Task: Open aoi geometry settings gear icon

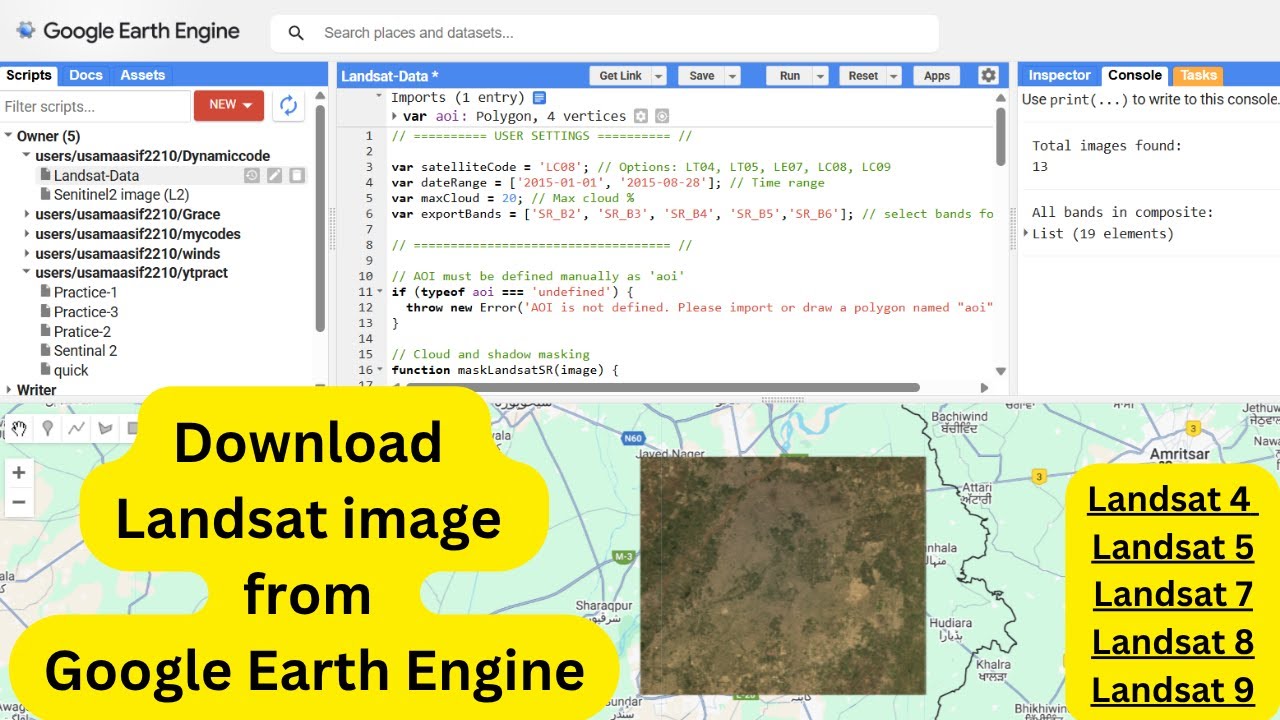Action: pos(641,116)
